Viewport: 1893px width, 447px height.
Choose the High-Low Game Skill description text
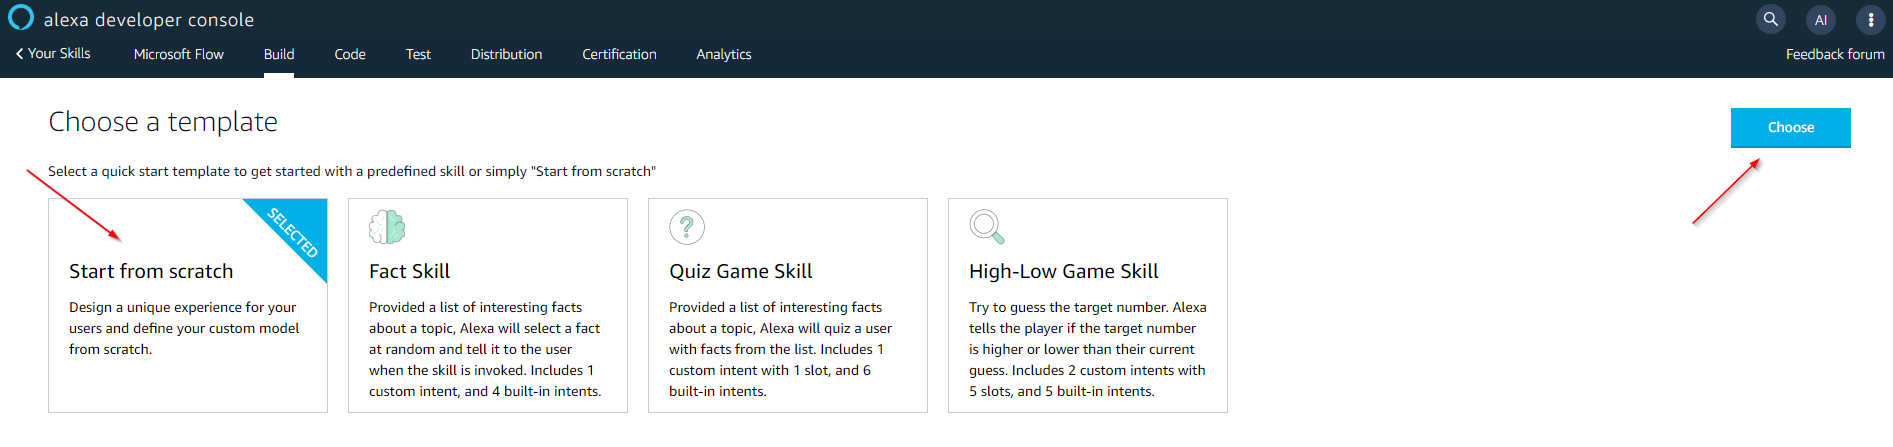[x=1087, y=349]
